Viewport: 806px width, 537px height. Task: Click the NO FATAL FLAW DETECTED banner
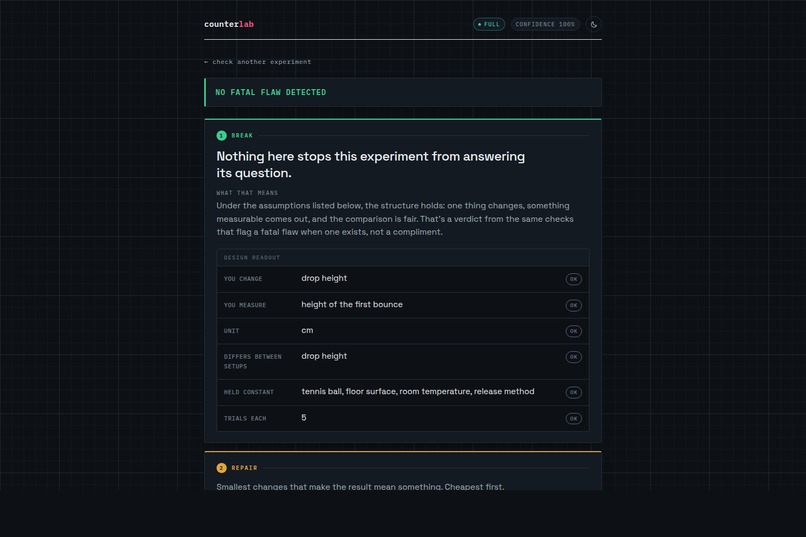(403, 92)
